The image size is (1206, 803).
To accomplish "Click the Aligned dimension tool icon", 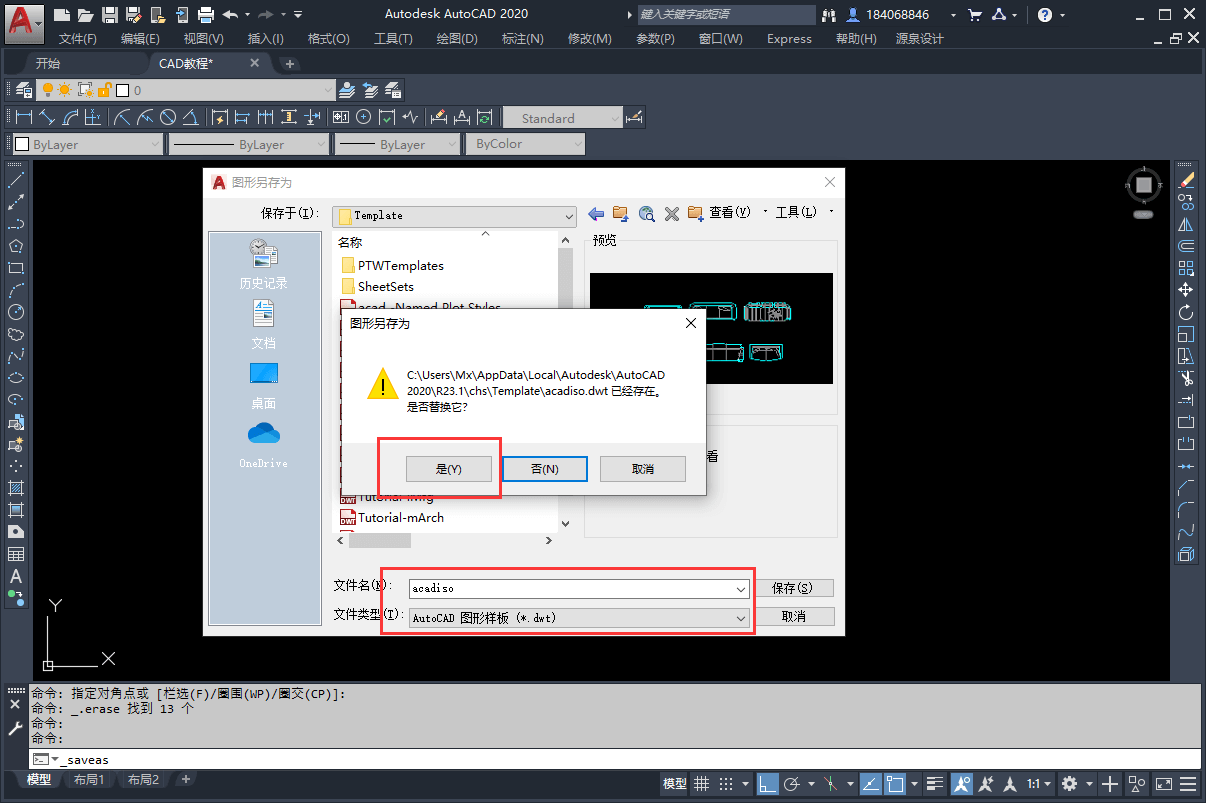I will coord(47,118).
